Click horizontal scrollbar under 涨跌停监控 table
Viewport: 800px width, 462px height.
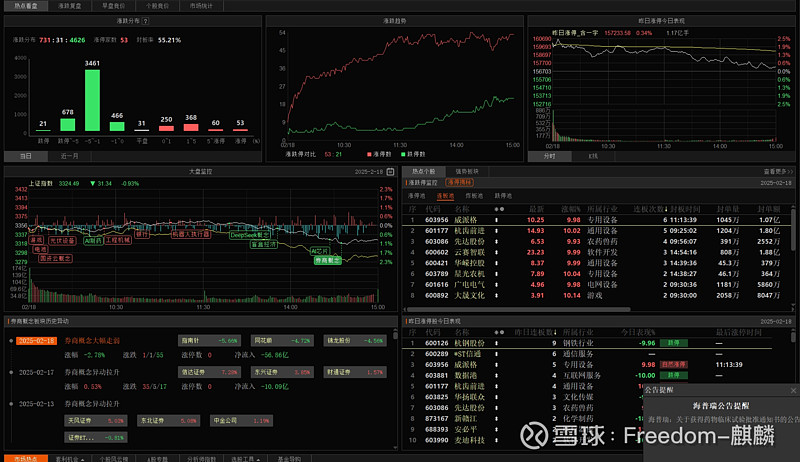[x=518, y=309]
